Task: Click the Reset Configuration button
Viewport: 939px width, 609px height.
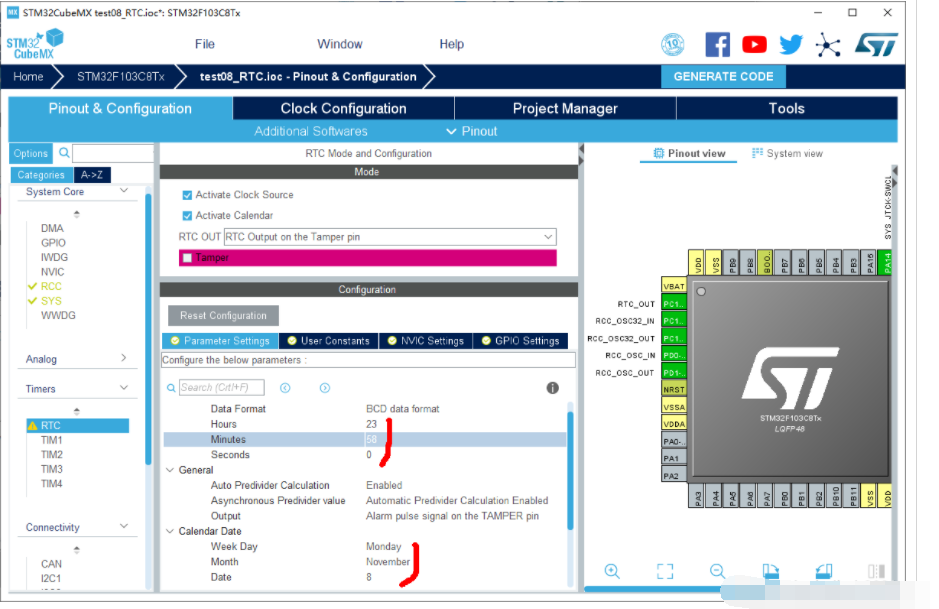Action: (223, 316)
